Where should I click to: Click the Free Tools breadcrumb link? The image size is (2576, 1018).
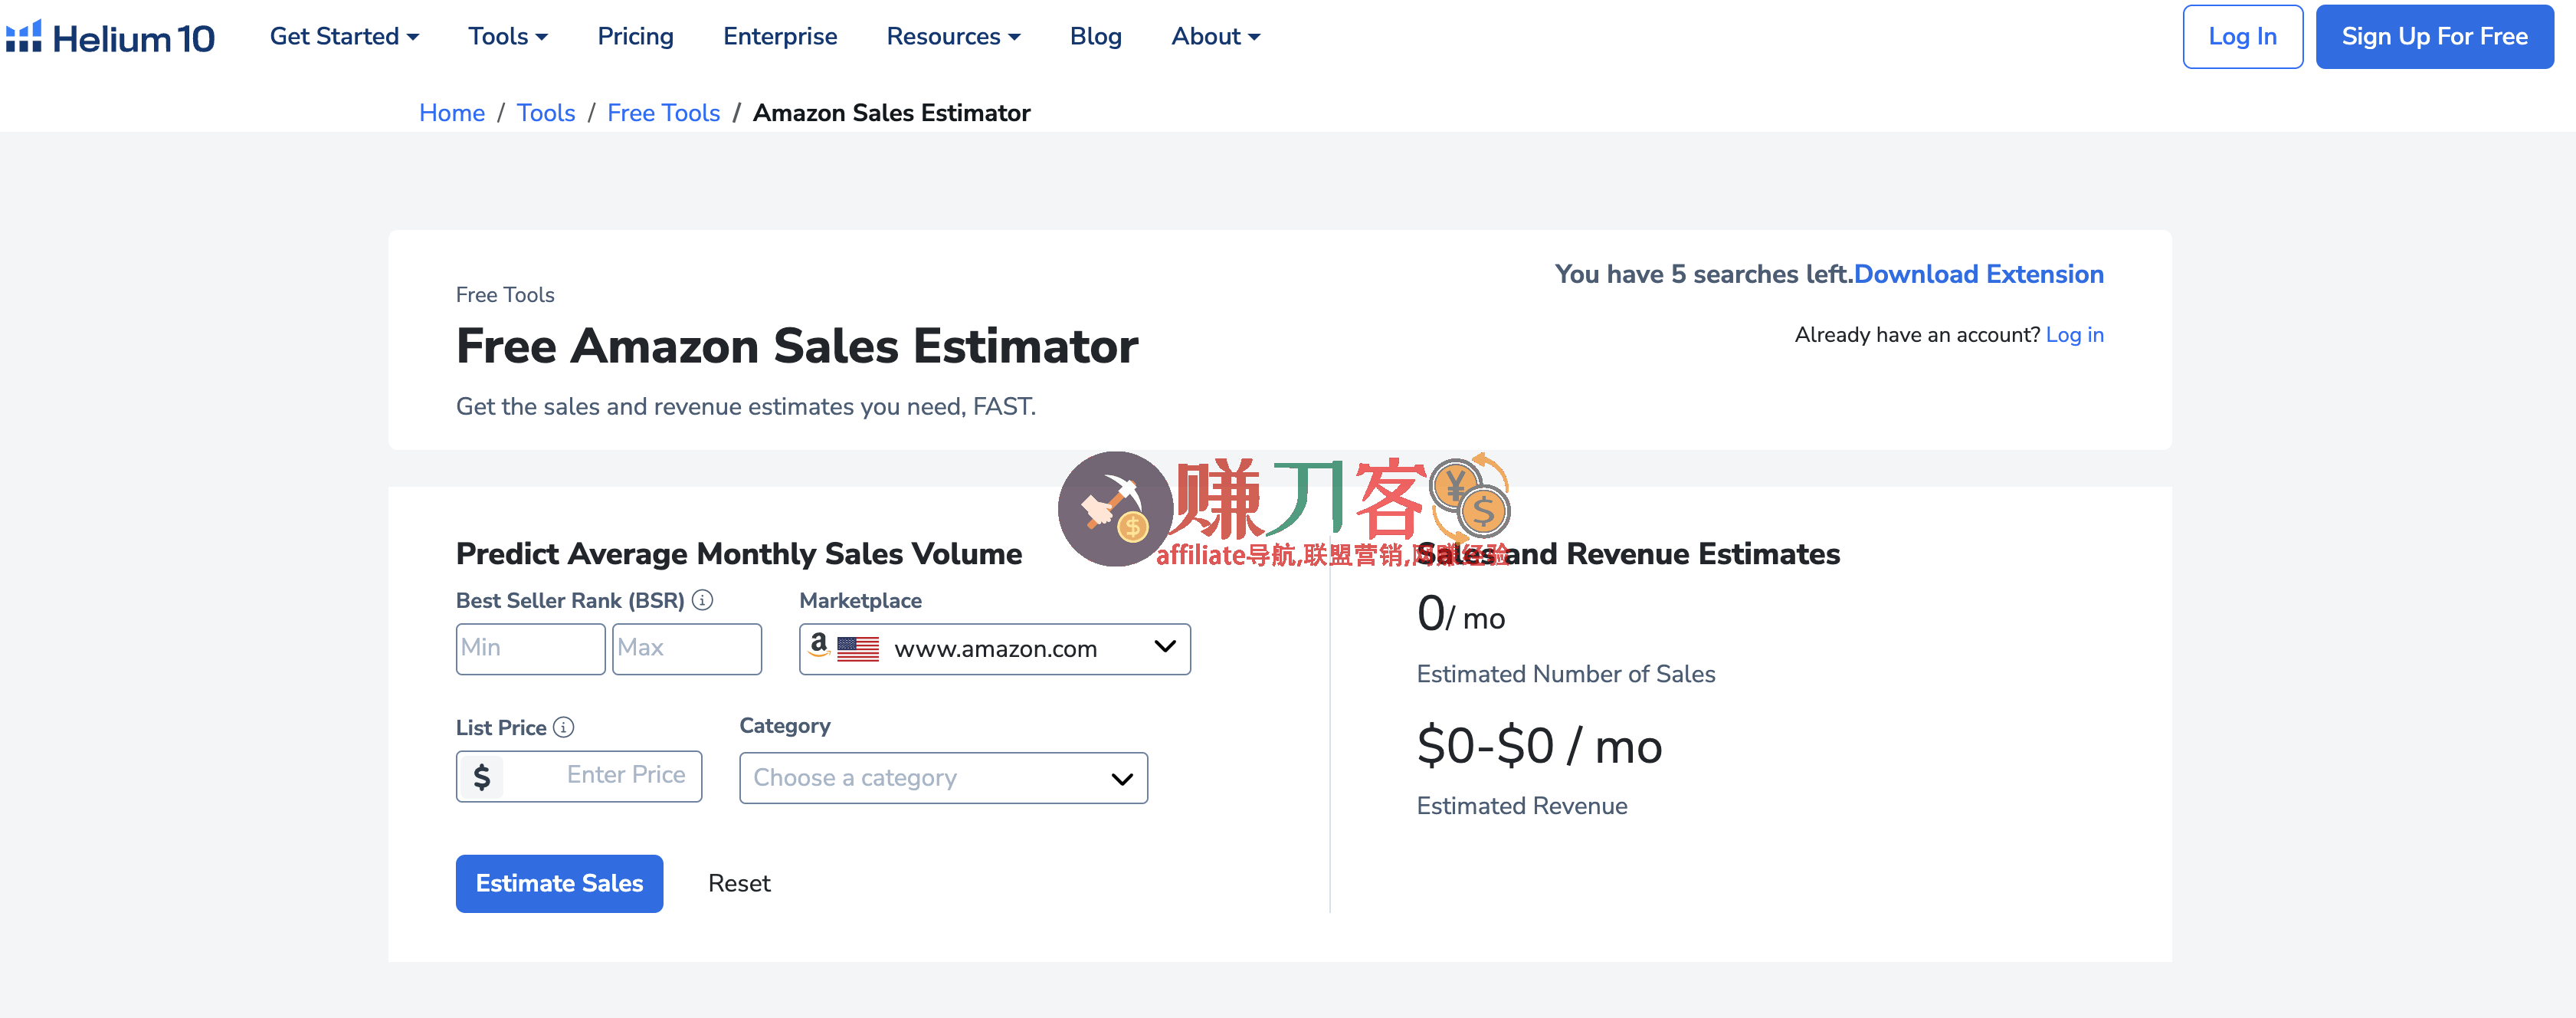663,113
